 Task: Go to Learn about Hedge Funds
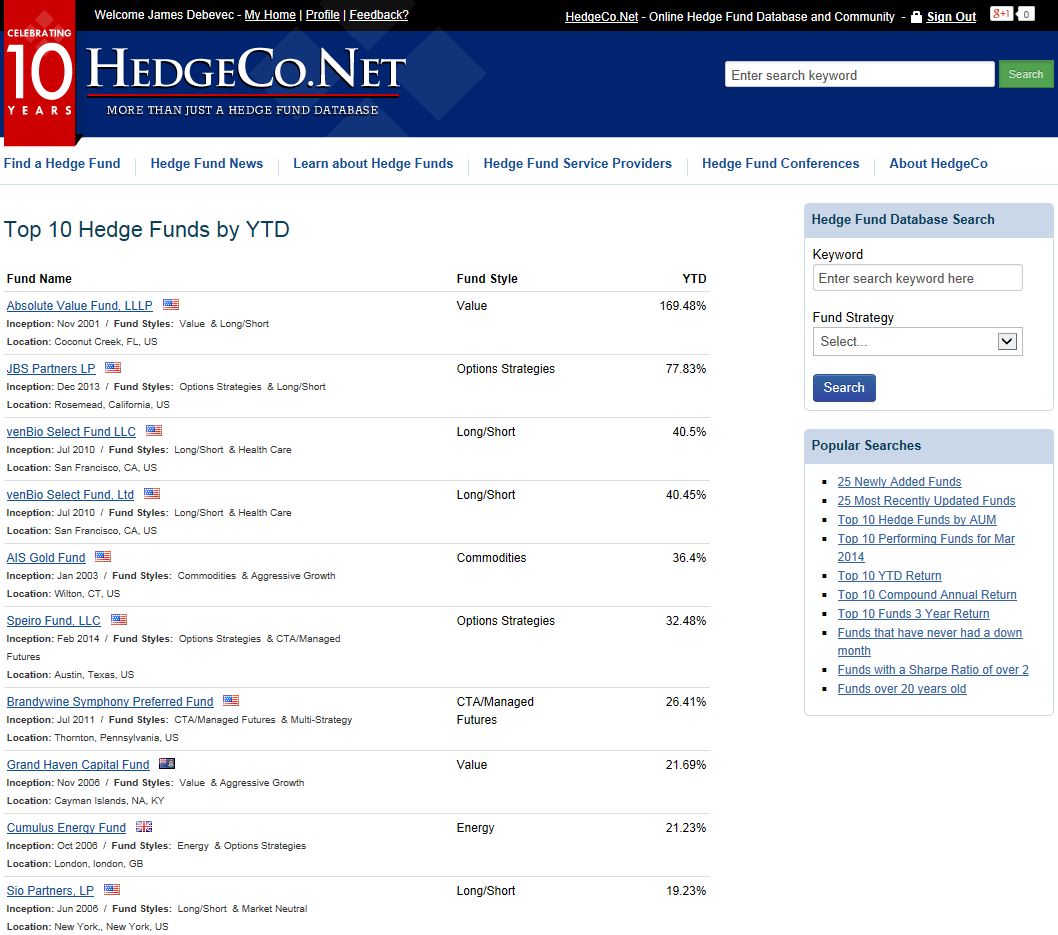pos(373,163)
